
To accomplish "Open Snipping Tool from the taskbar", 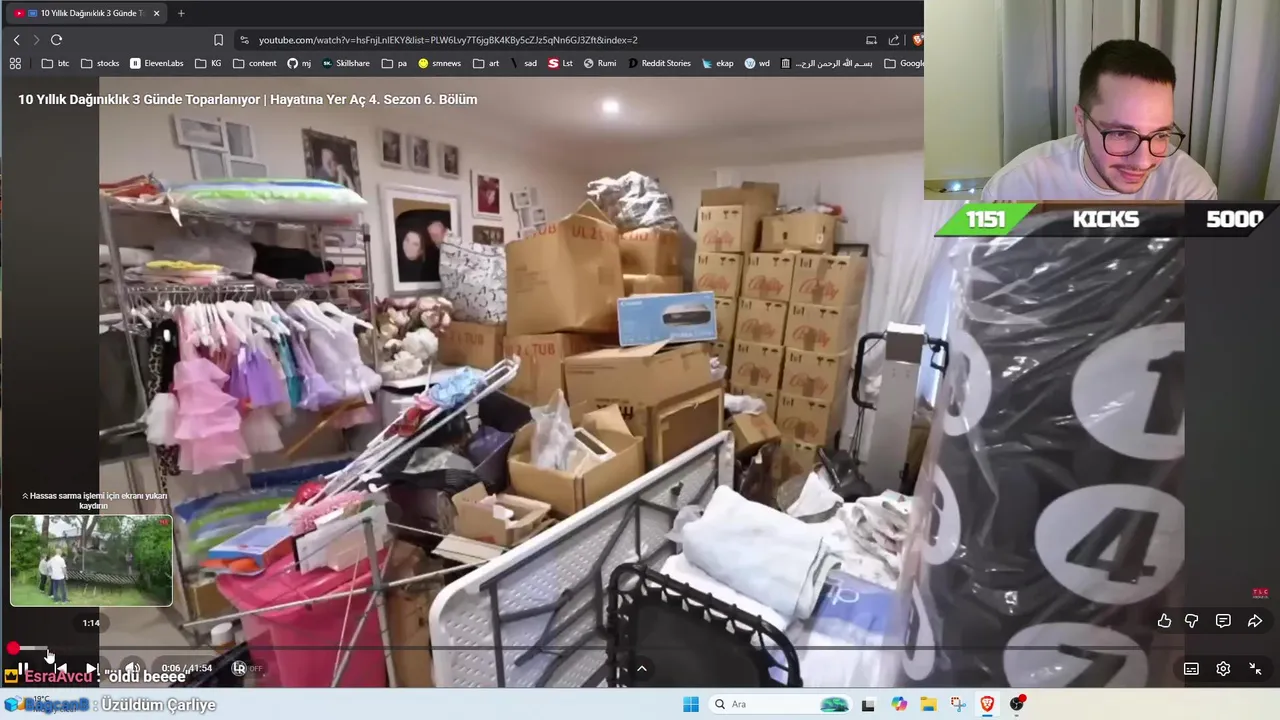I will [958, 704].
